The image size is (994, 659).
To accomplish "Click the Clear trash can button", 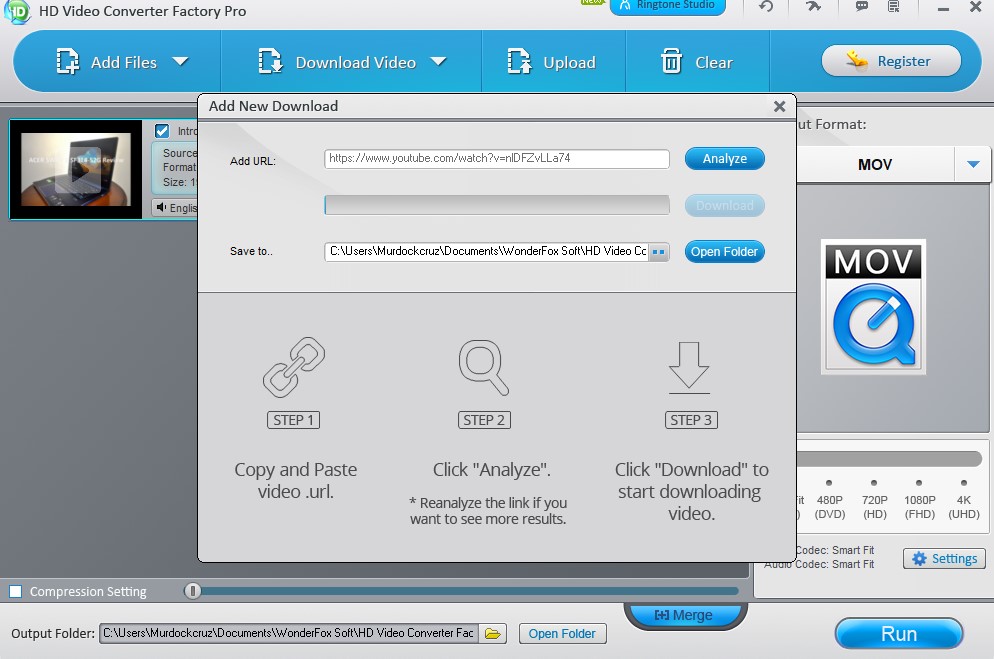I will click(x=697, y=62).
